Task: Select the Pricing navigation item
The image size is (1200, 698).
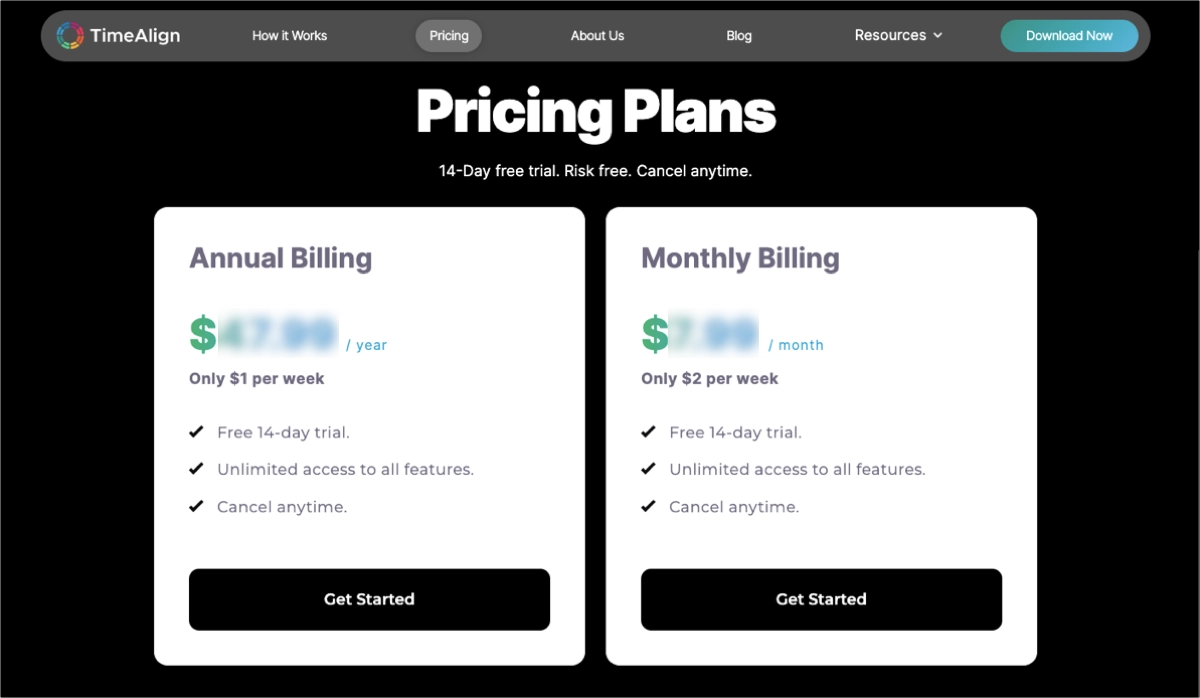Action: 448,35
